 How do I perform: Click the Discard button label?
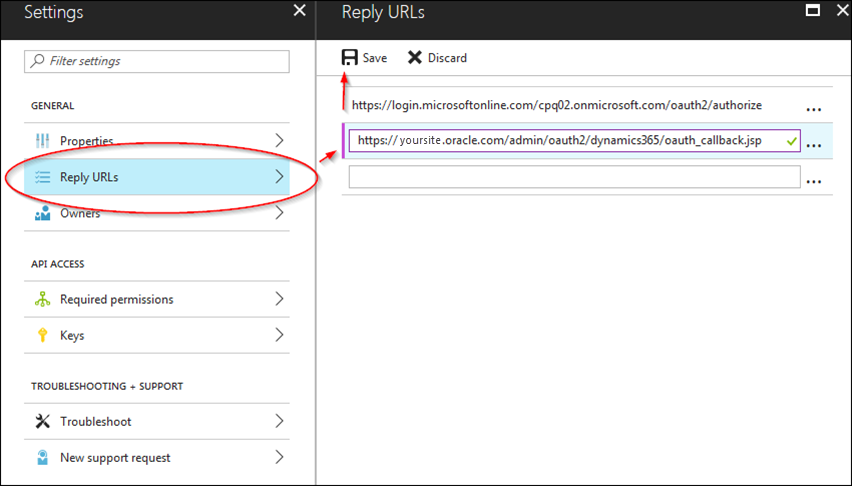click(447, 58)
